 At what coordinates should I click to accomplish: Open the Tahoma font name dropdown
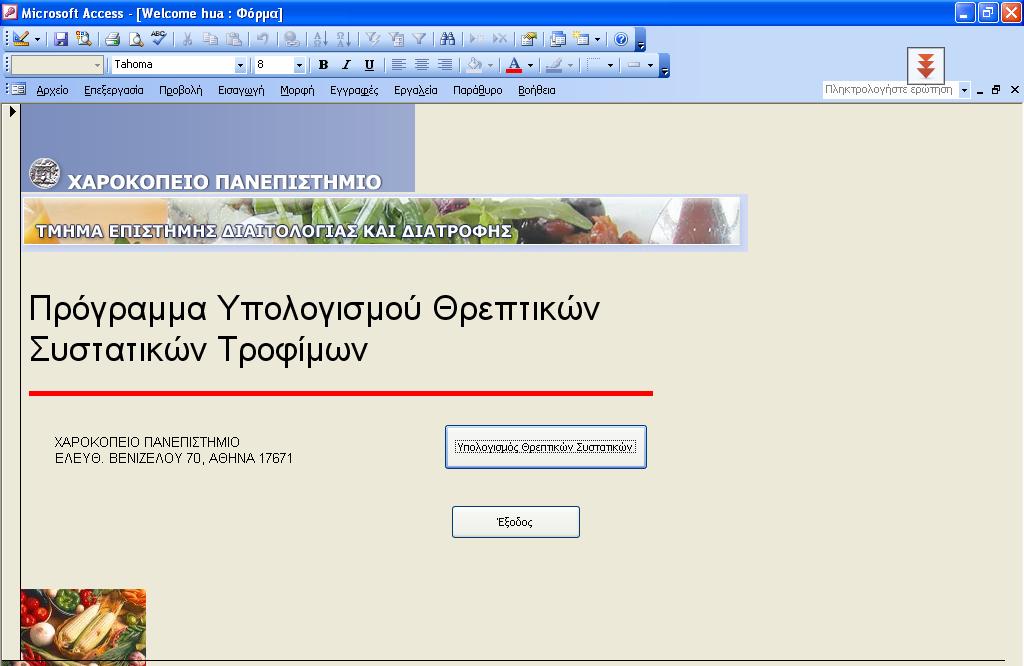(240, 65)
